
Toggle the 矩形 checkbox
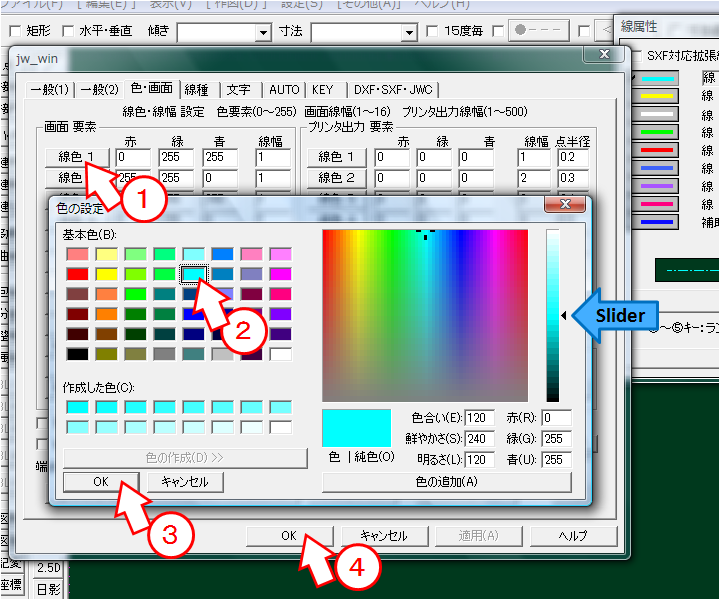point(13,32)
